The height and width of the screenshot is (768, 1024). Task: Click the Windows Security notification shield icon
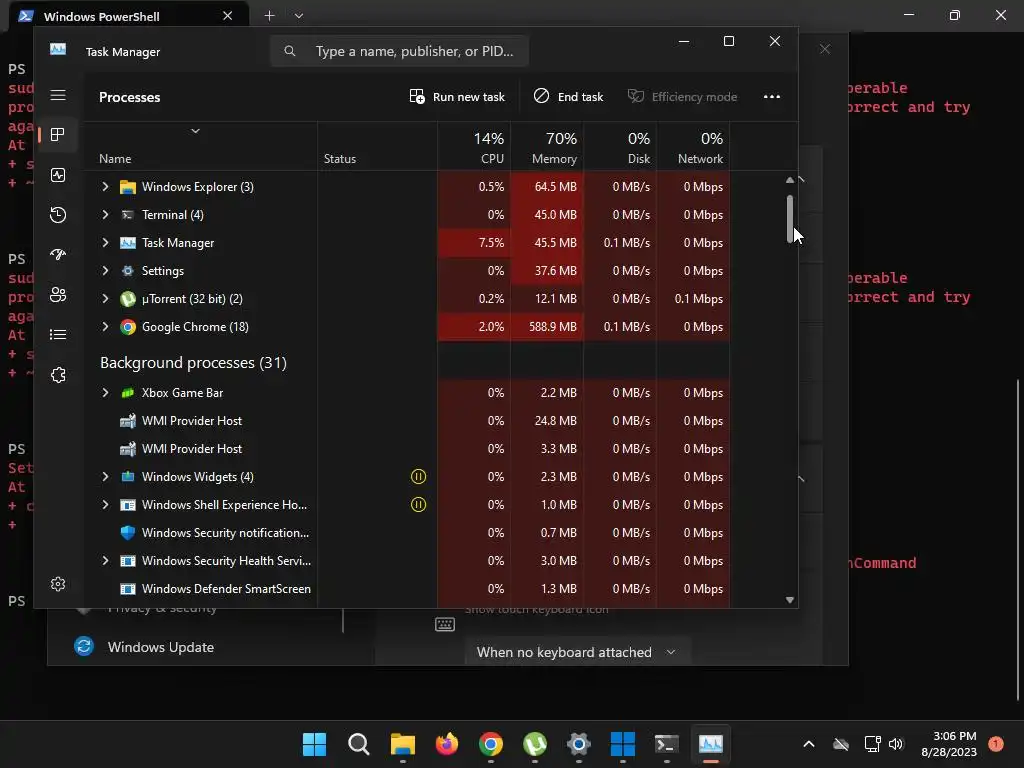pyautogui.click(x=128, y=533)
